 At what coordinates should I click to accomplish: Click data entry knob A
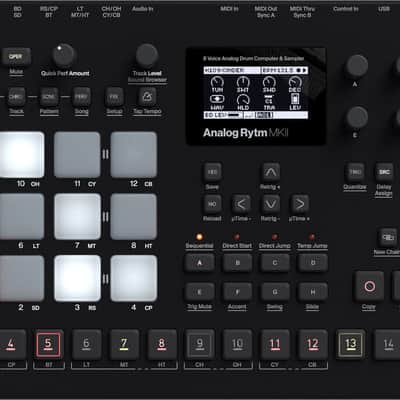357,66
